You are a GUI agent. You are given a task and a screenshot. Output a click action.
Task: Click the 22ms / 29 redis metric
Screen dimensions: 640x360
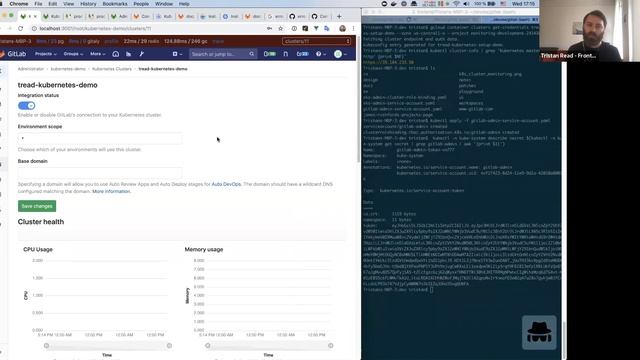(x=141, y=41)
